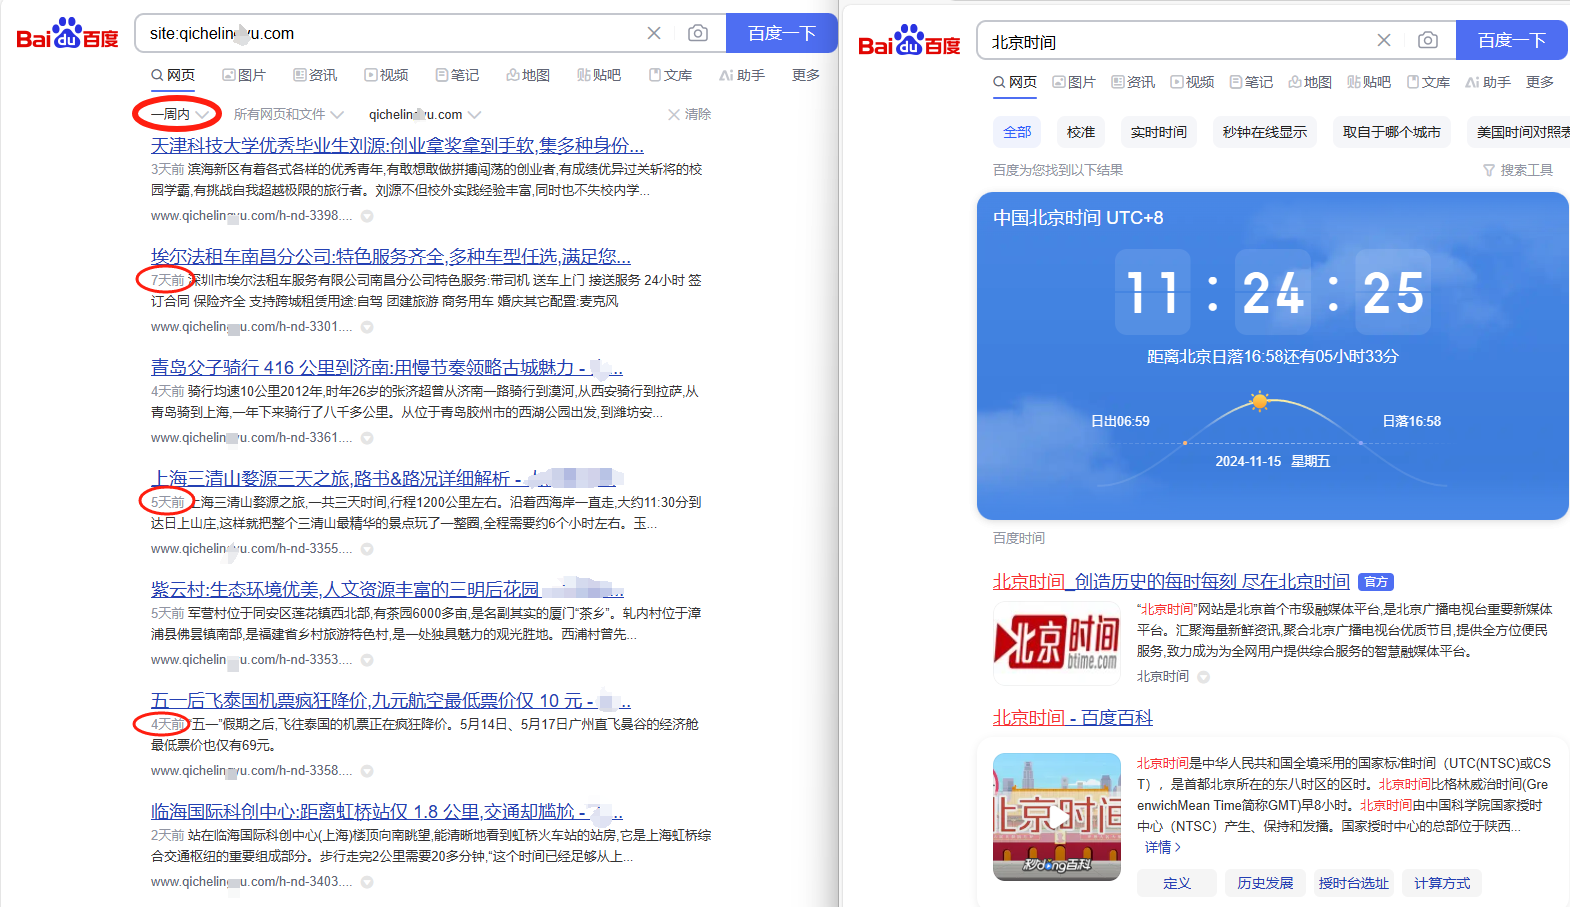Open 北京时间_创造历史的每时每刻 official link
Image resolution: width=1570 pixels, height=907 pixels.
pos(1171,582)
